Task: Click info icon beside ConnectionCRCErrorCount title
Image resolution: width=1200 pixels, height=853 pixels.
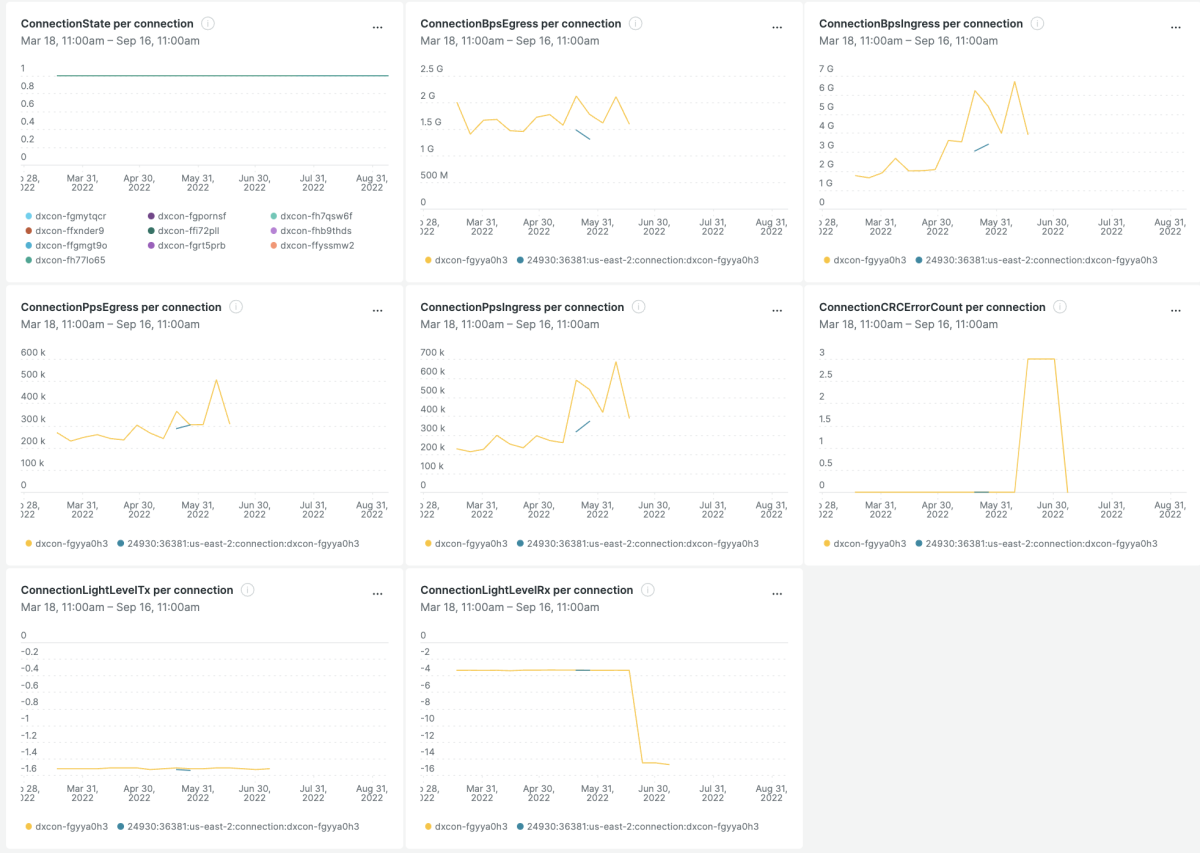Action: (x=1060, y=307)
